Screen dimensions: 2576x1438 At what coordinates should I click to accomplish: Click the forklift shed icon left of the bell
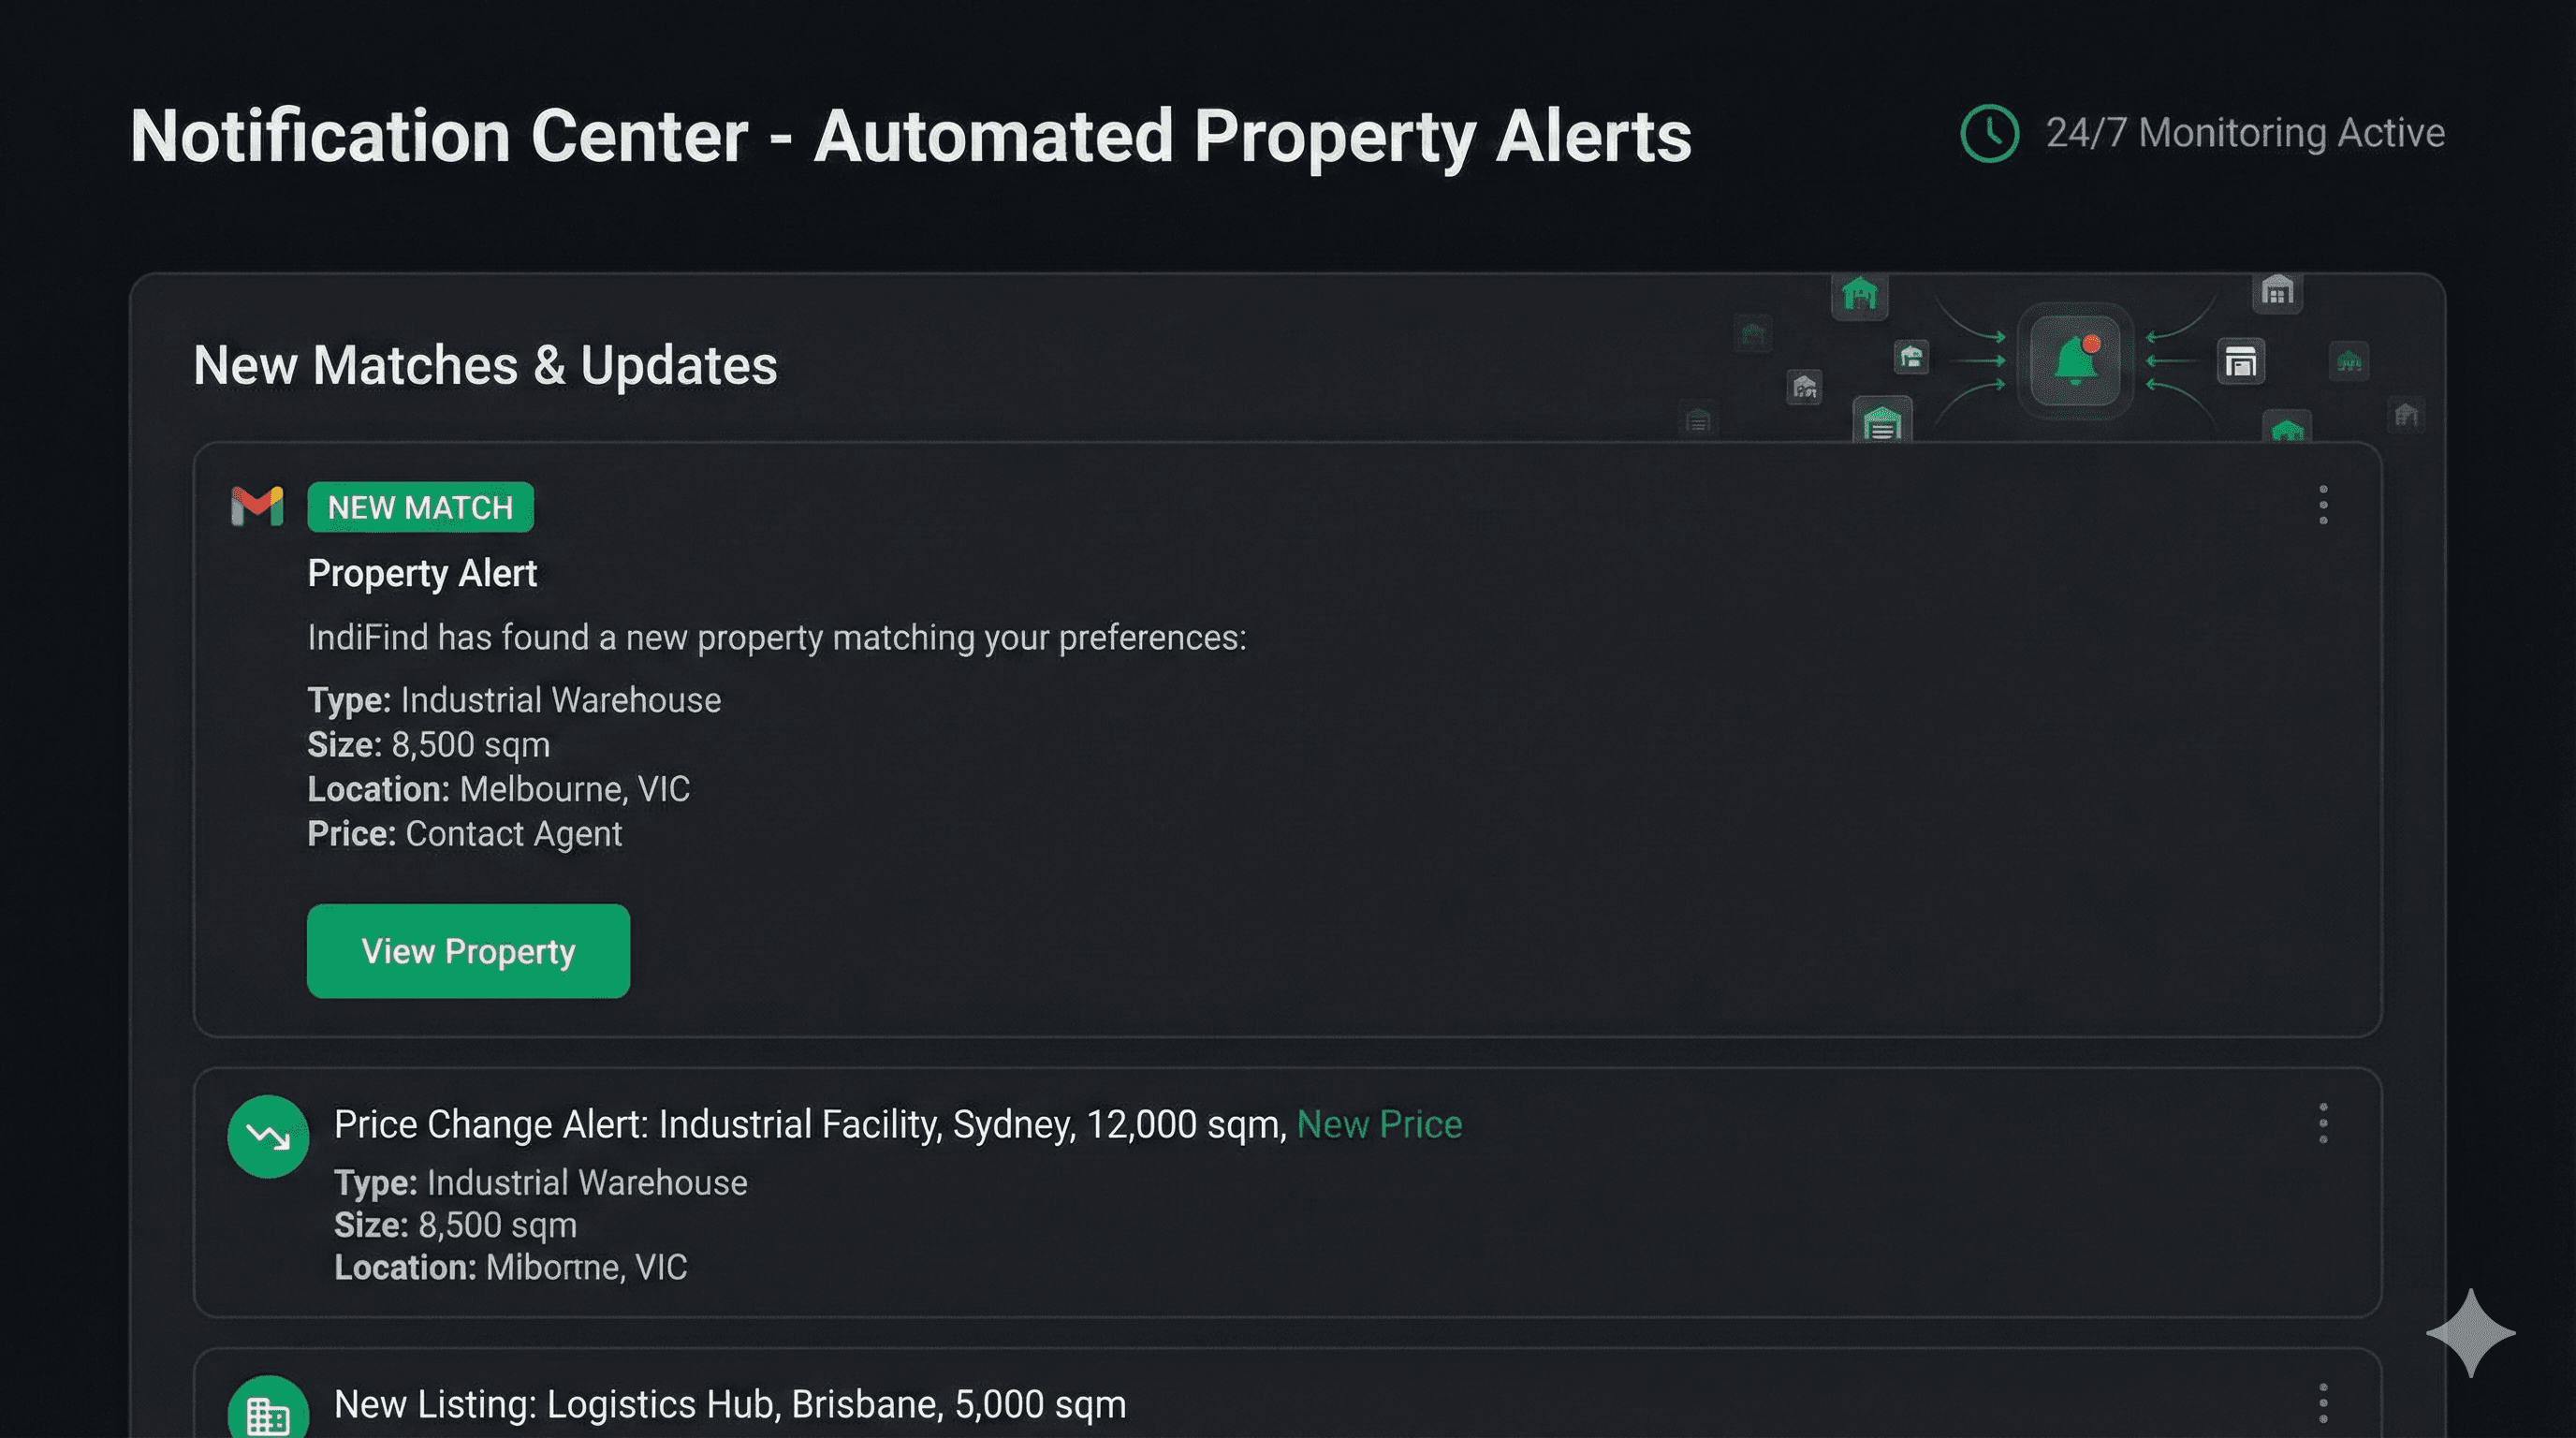click(1912, 357)
